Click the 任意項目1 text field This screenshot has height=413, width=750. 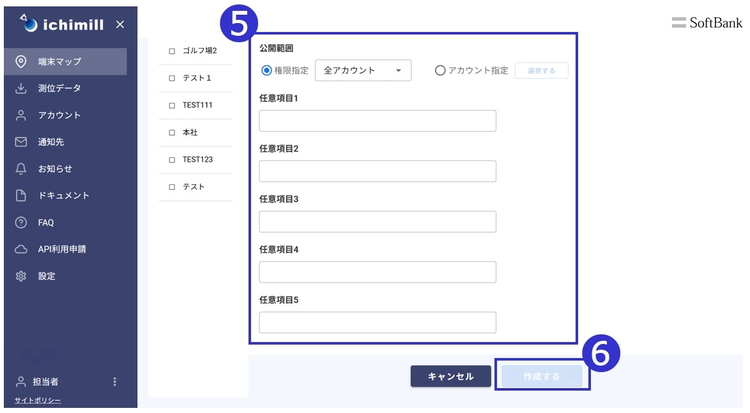[x=377, y=121]
